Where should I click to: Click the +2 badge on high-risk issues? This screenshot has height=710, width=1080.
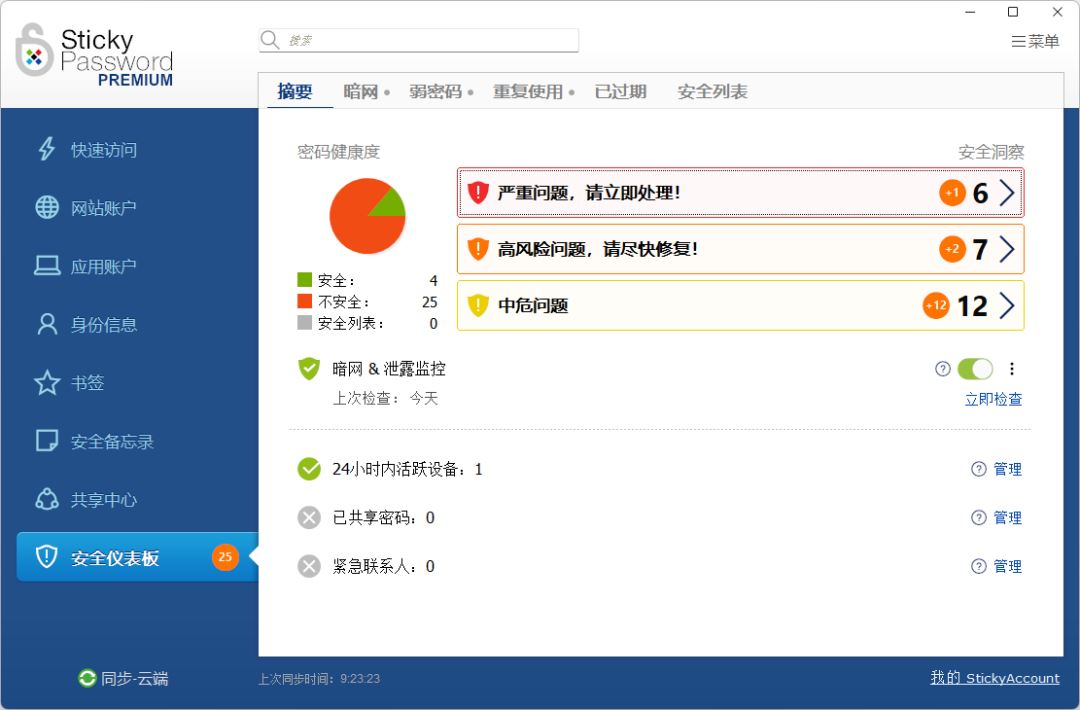click(953, 249)
